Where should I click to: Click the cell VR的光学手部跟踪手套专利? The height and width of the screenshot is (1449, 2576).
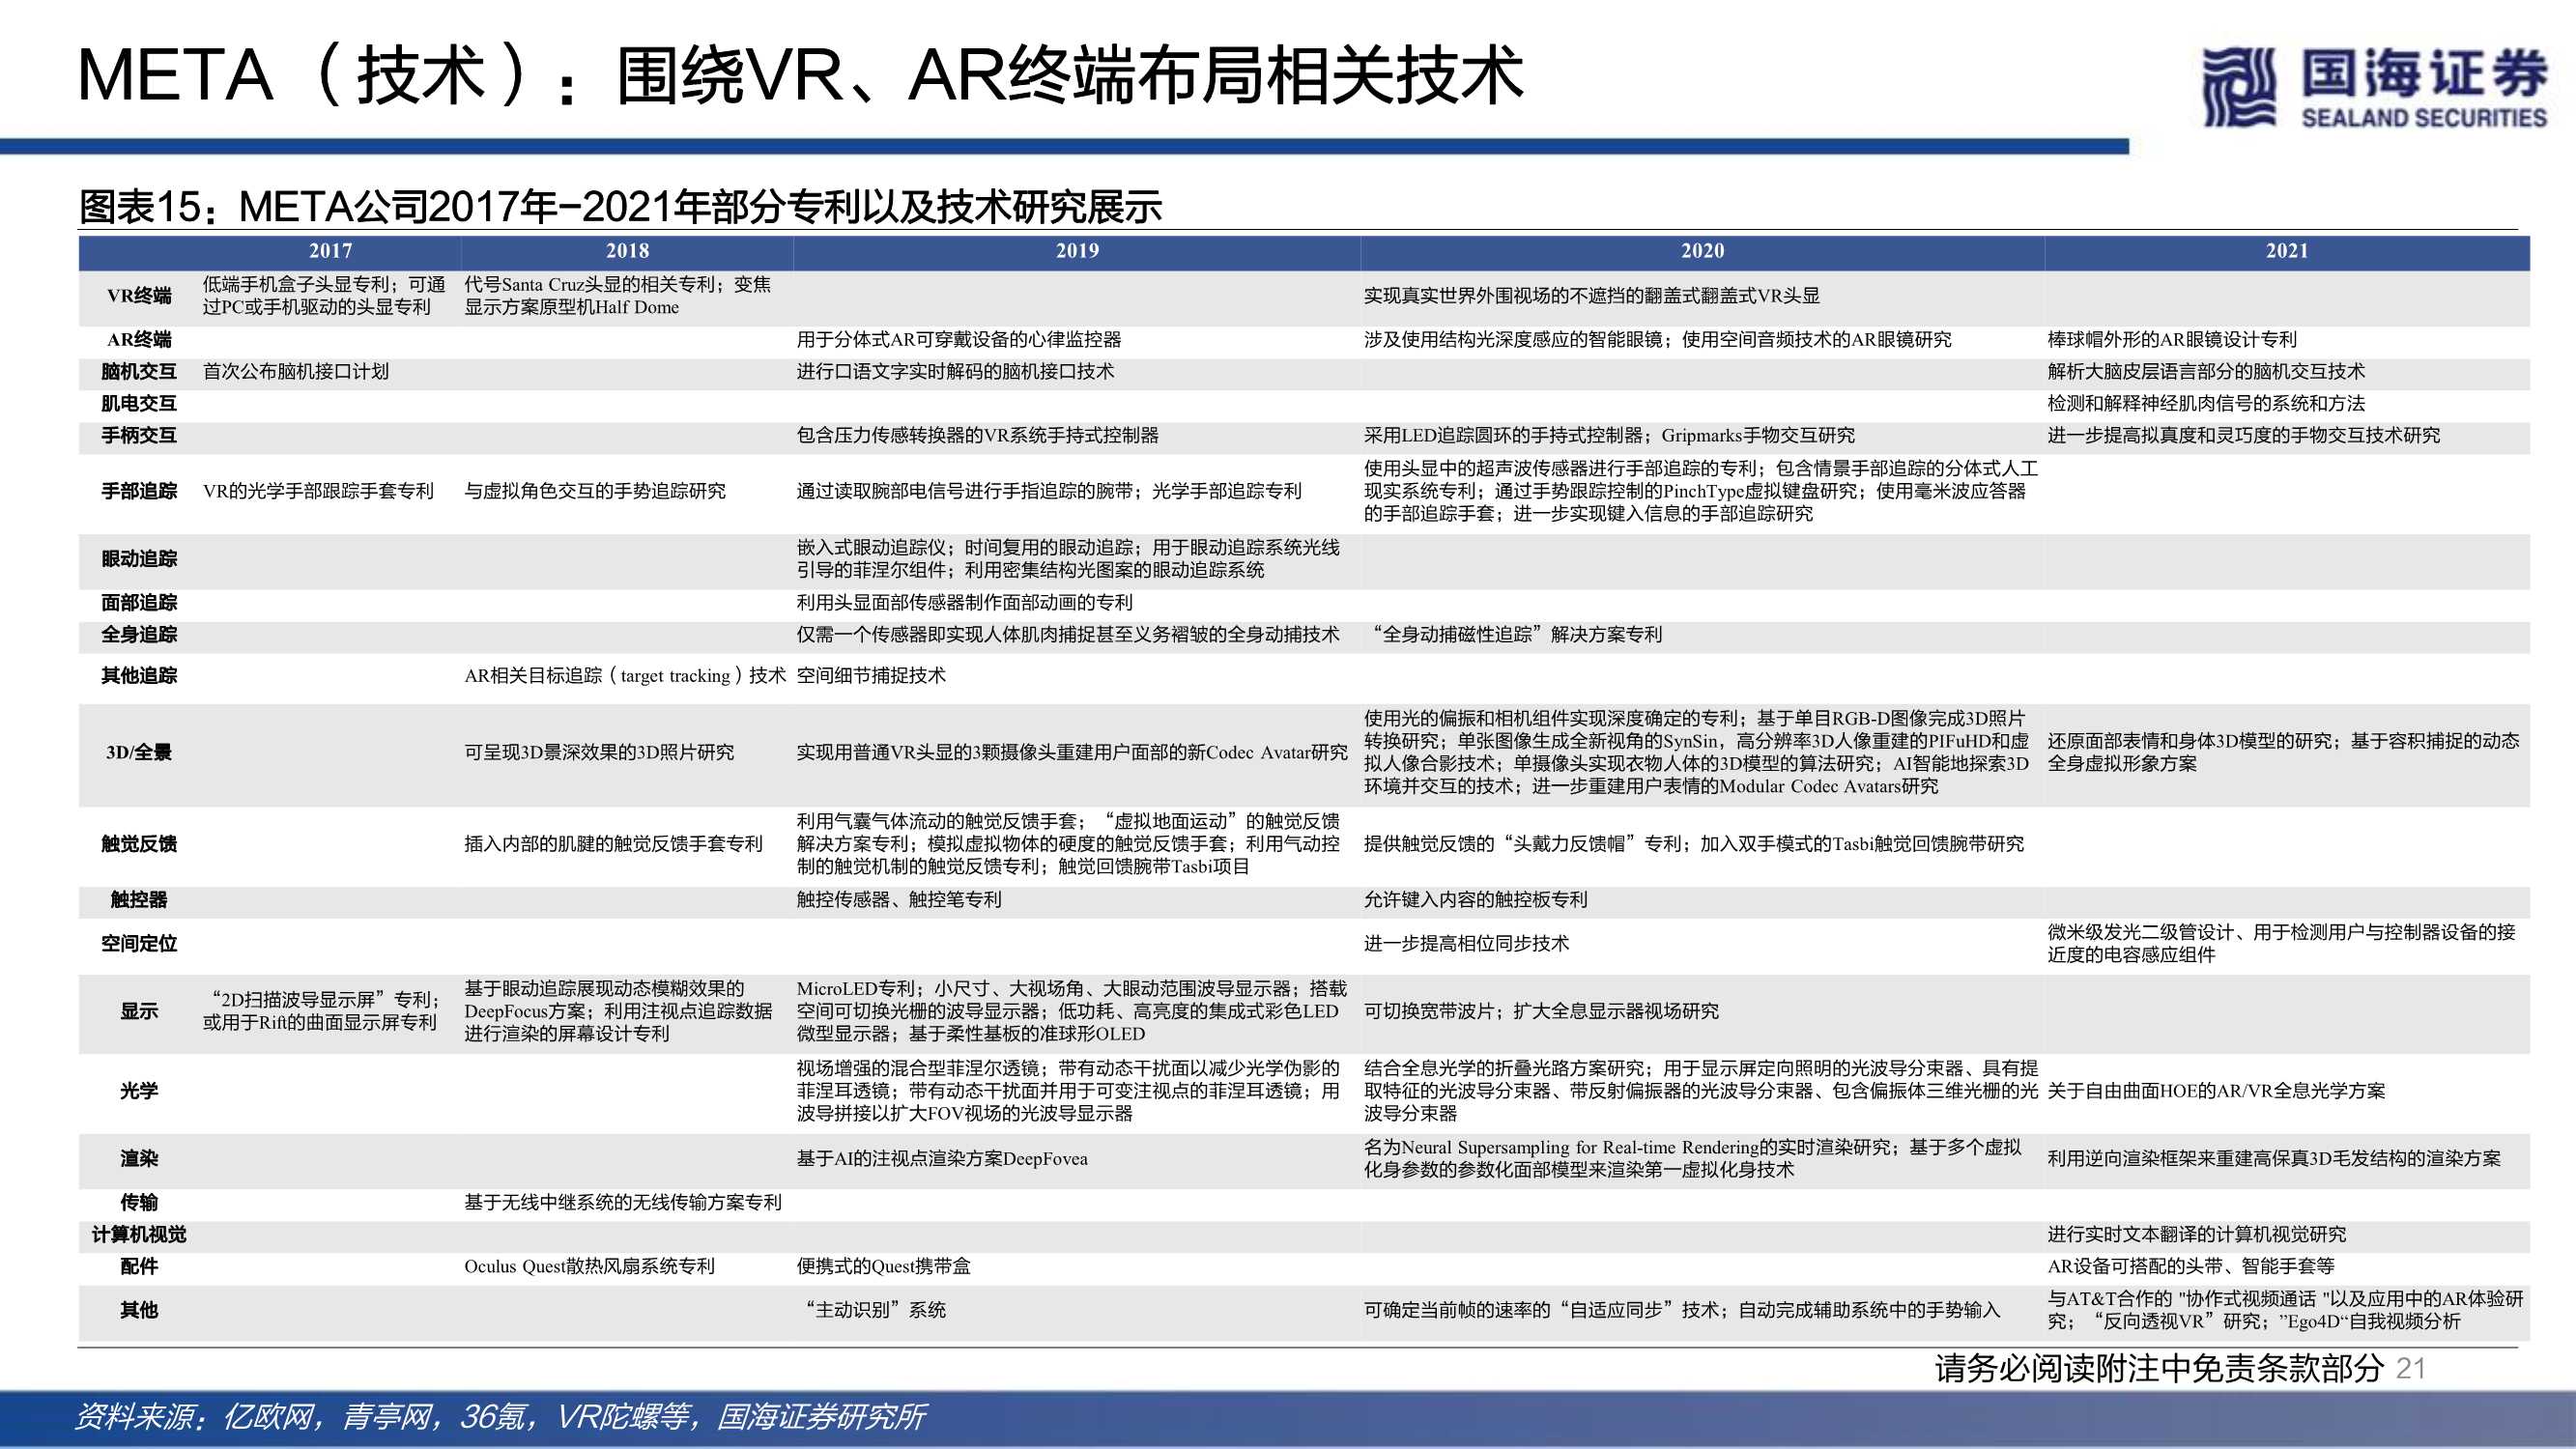pyautogui.click(x=318, y=491)
